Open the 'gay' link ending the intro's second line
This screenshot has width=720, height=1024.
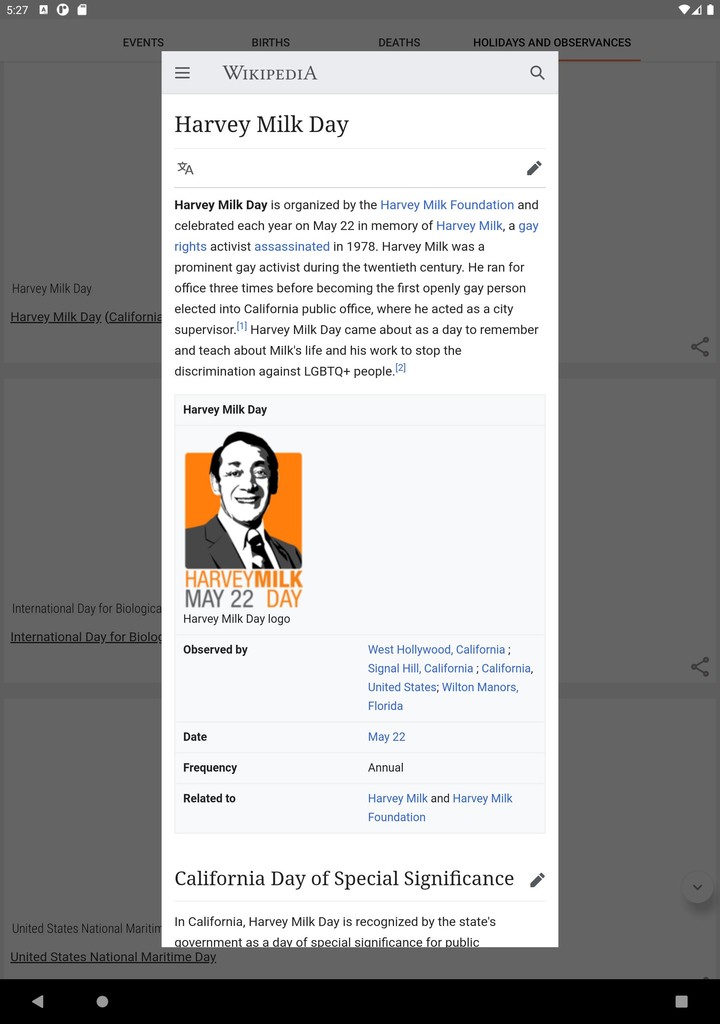click(529, 226)
